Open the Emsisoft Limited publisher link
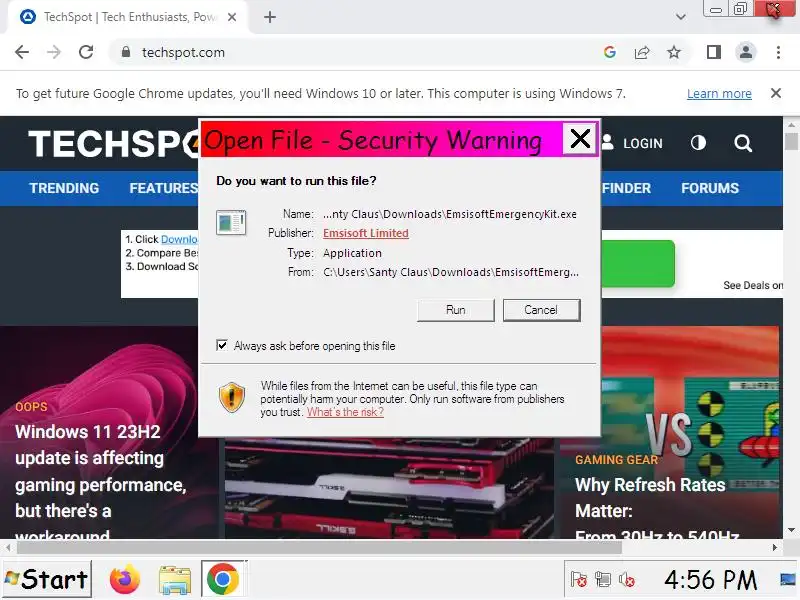The width and height of the screenshot is (800, 600). (365, 233)
